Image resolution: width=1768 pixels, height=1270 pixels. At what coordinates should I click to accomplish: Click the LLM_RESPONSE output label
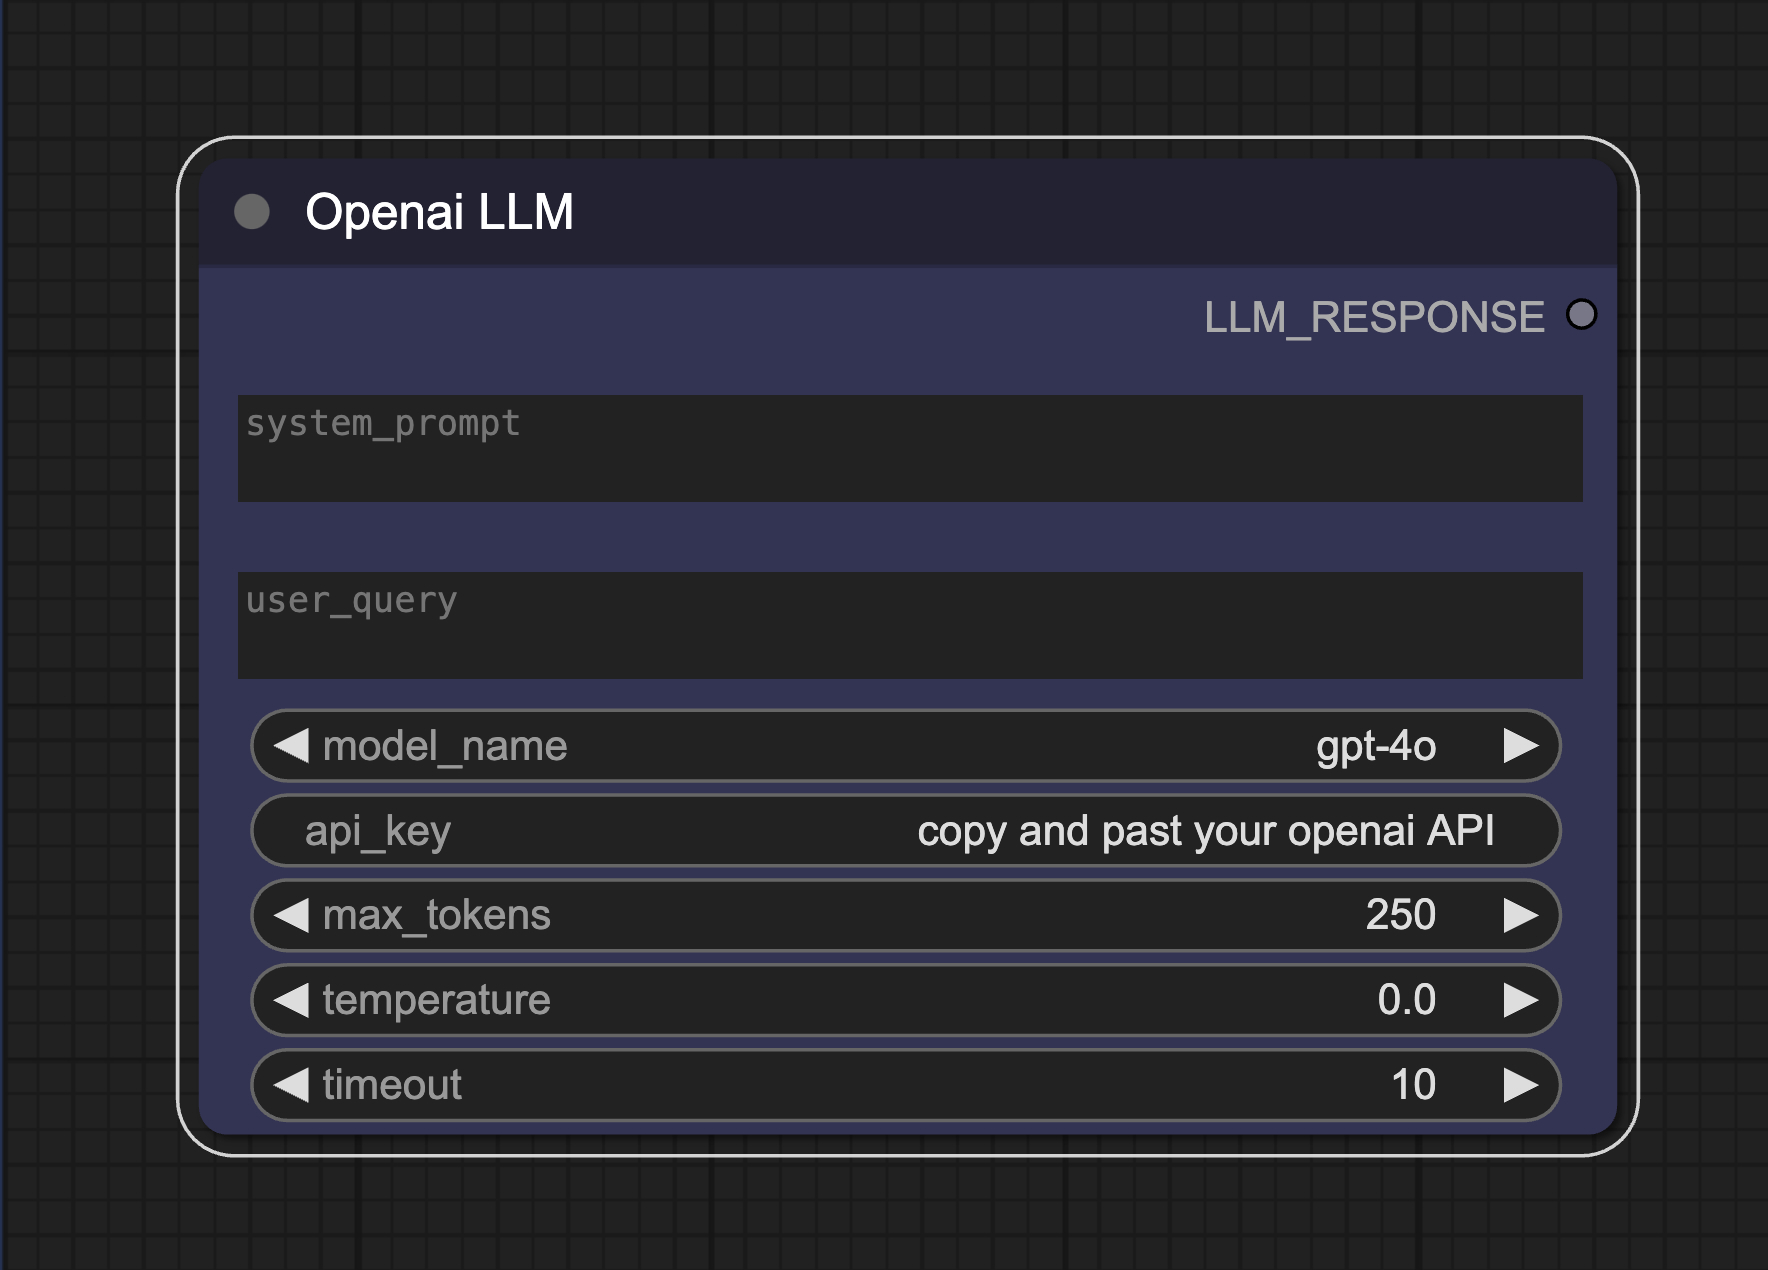(x=1374, y=317)
